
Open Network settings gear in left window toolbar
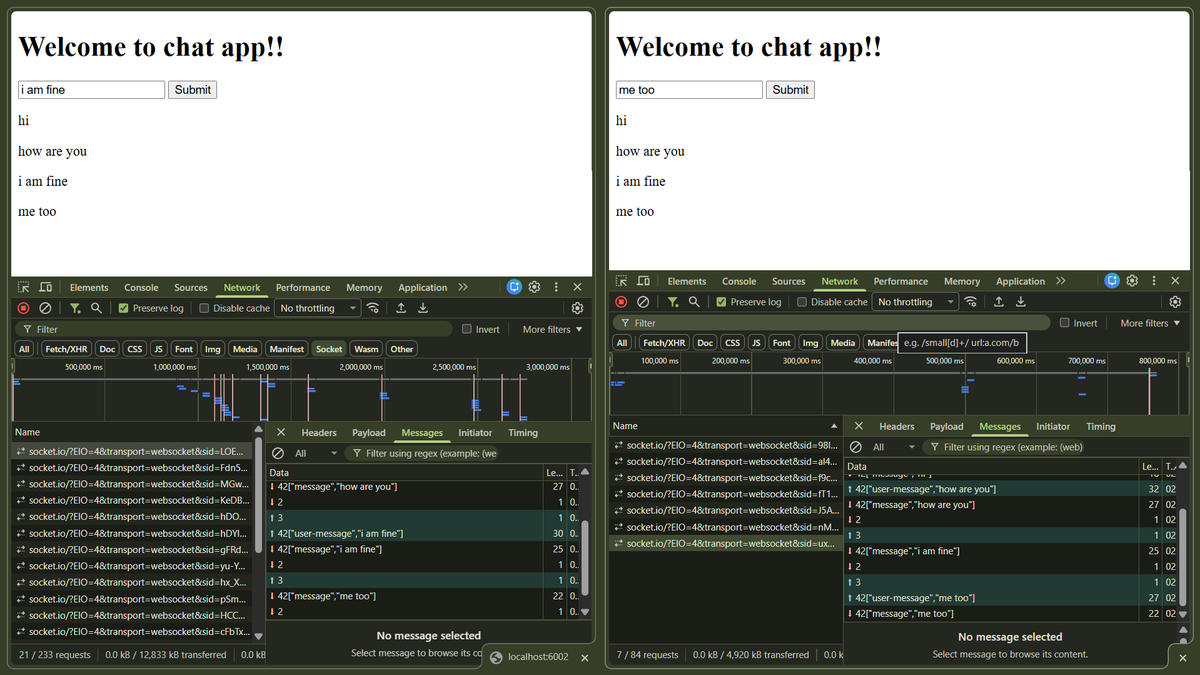577,308
